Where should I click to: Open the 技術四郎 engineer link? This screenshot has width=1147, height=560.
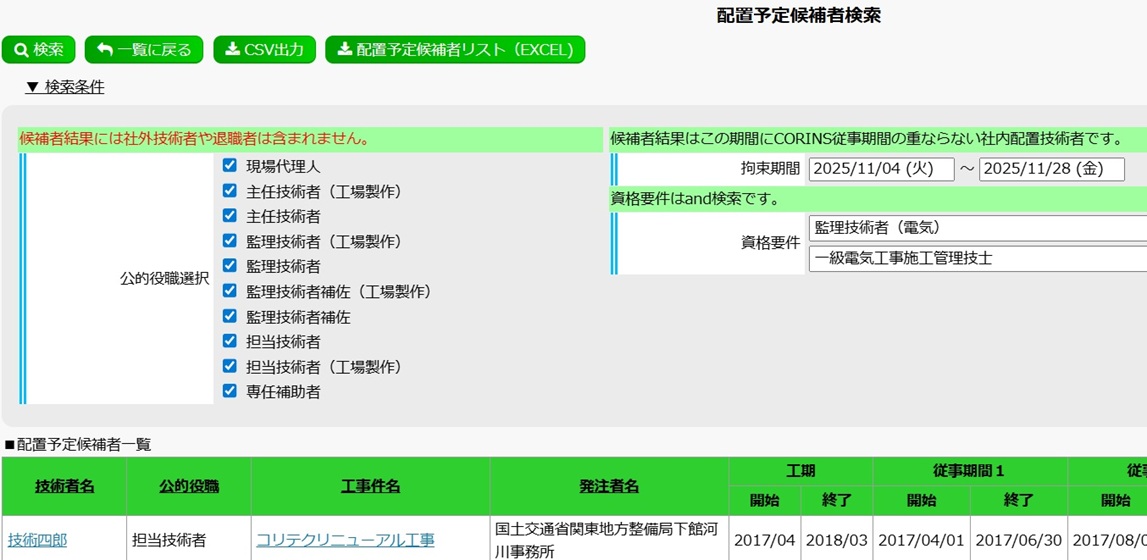[x=38, y=540]
